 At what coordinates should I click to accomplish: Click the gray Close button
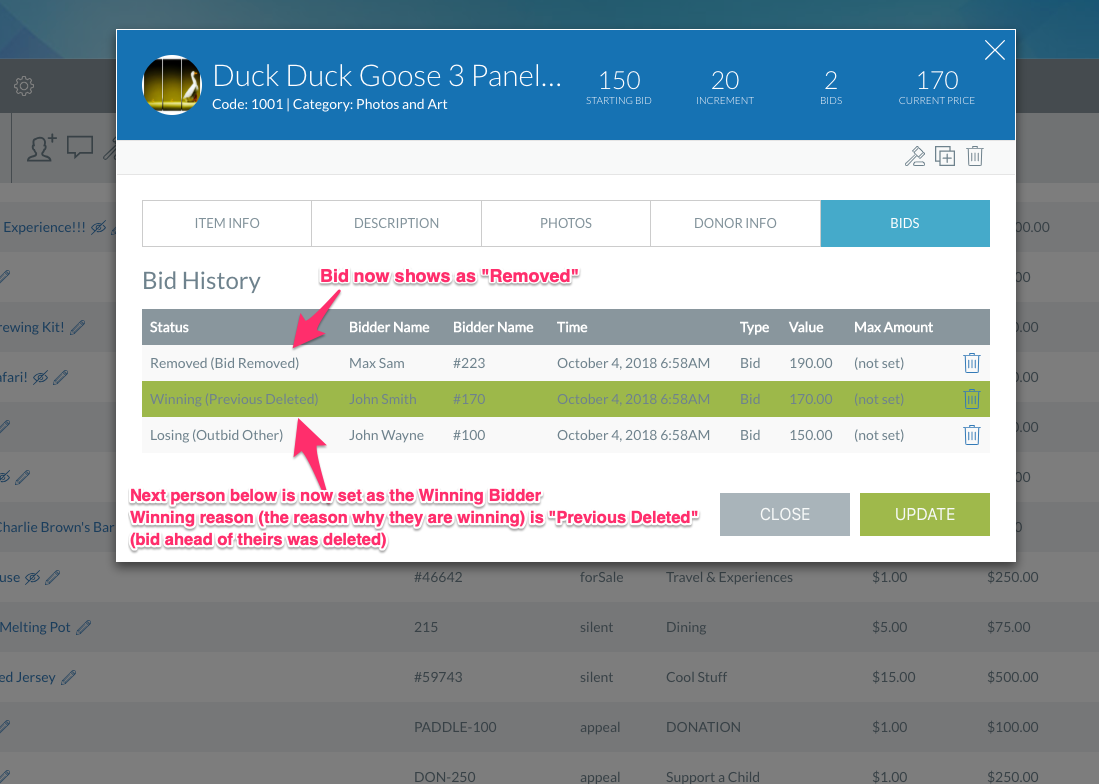[x=785, y=514]
